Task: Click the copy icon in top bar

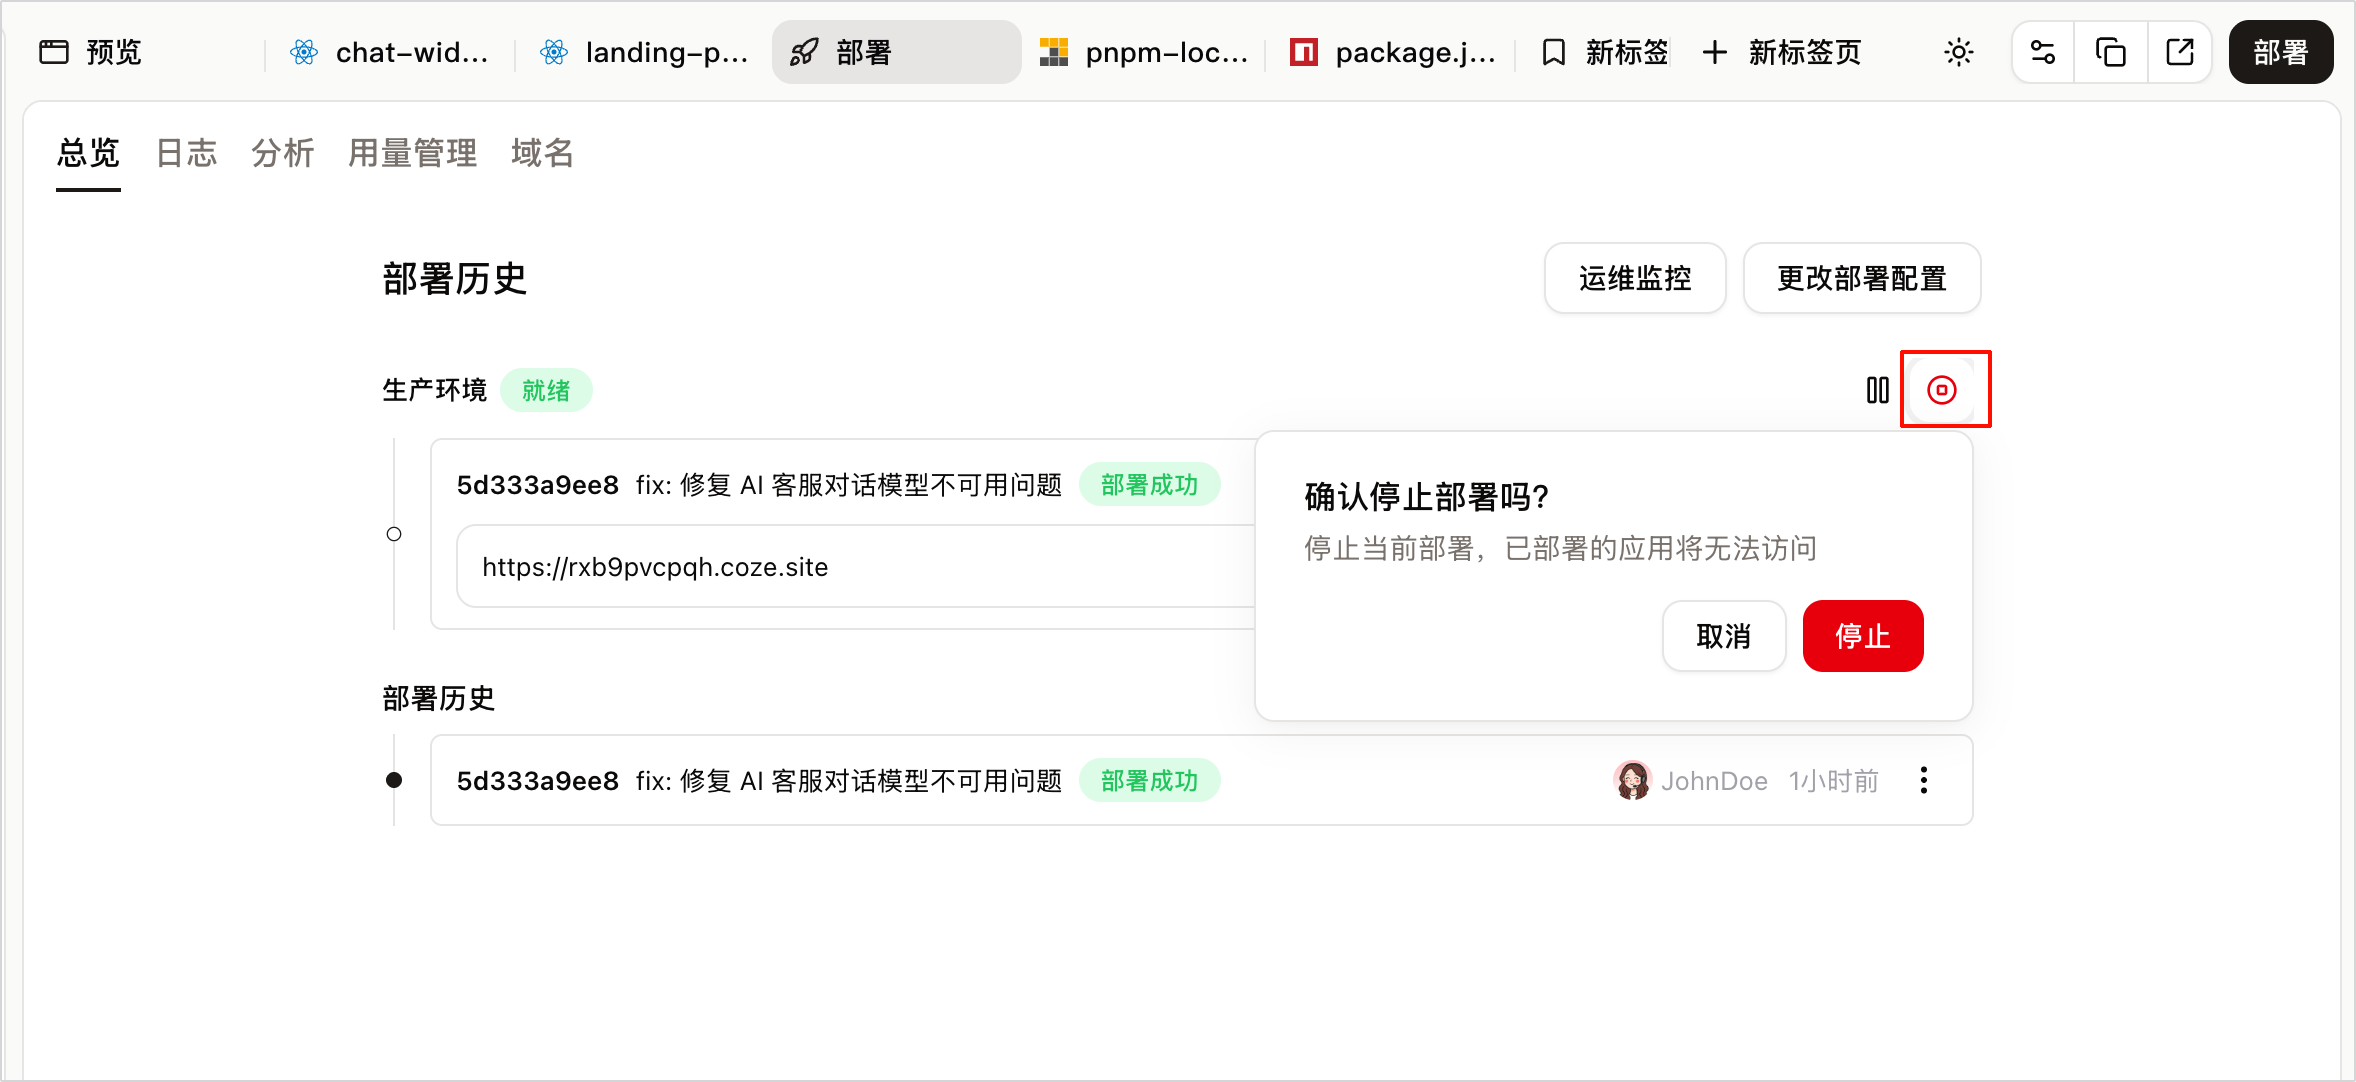Action: tap(2111, 52)
